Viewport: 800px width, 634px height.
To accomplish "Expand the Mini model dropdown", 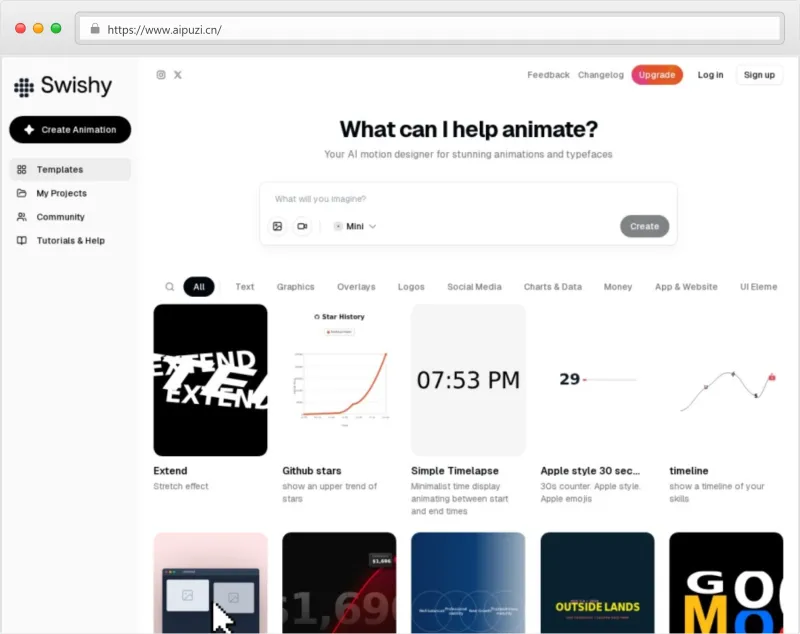I will coord(355,226).
